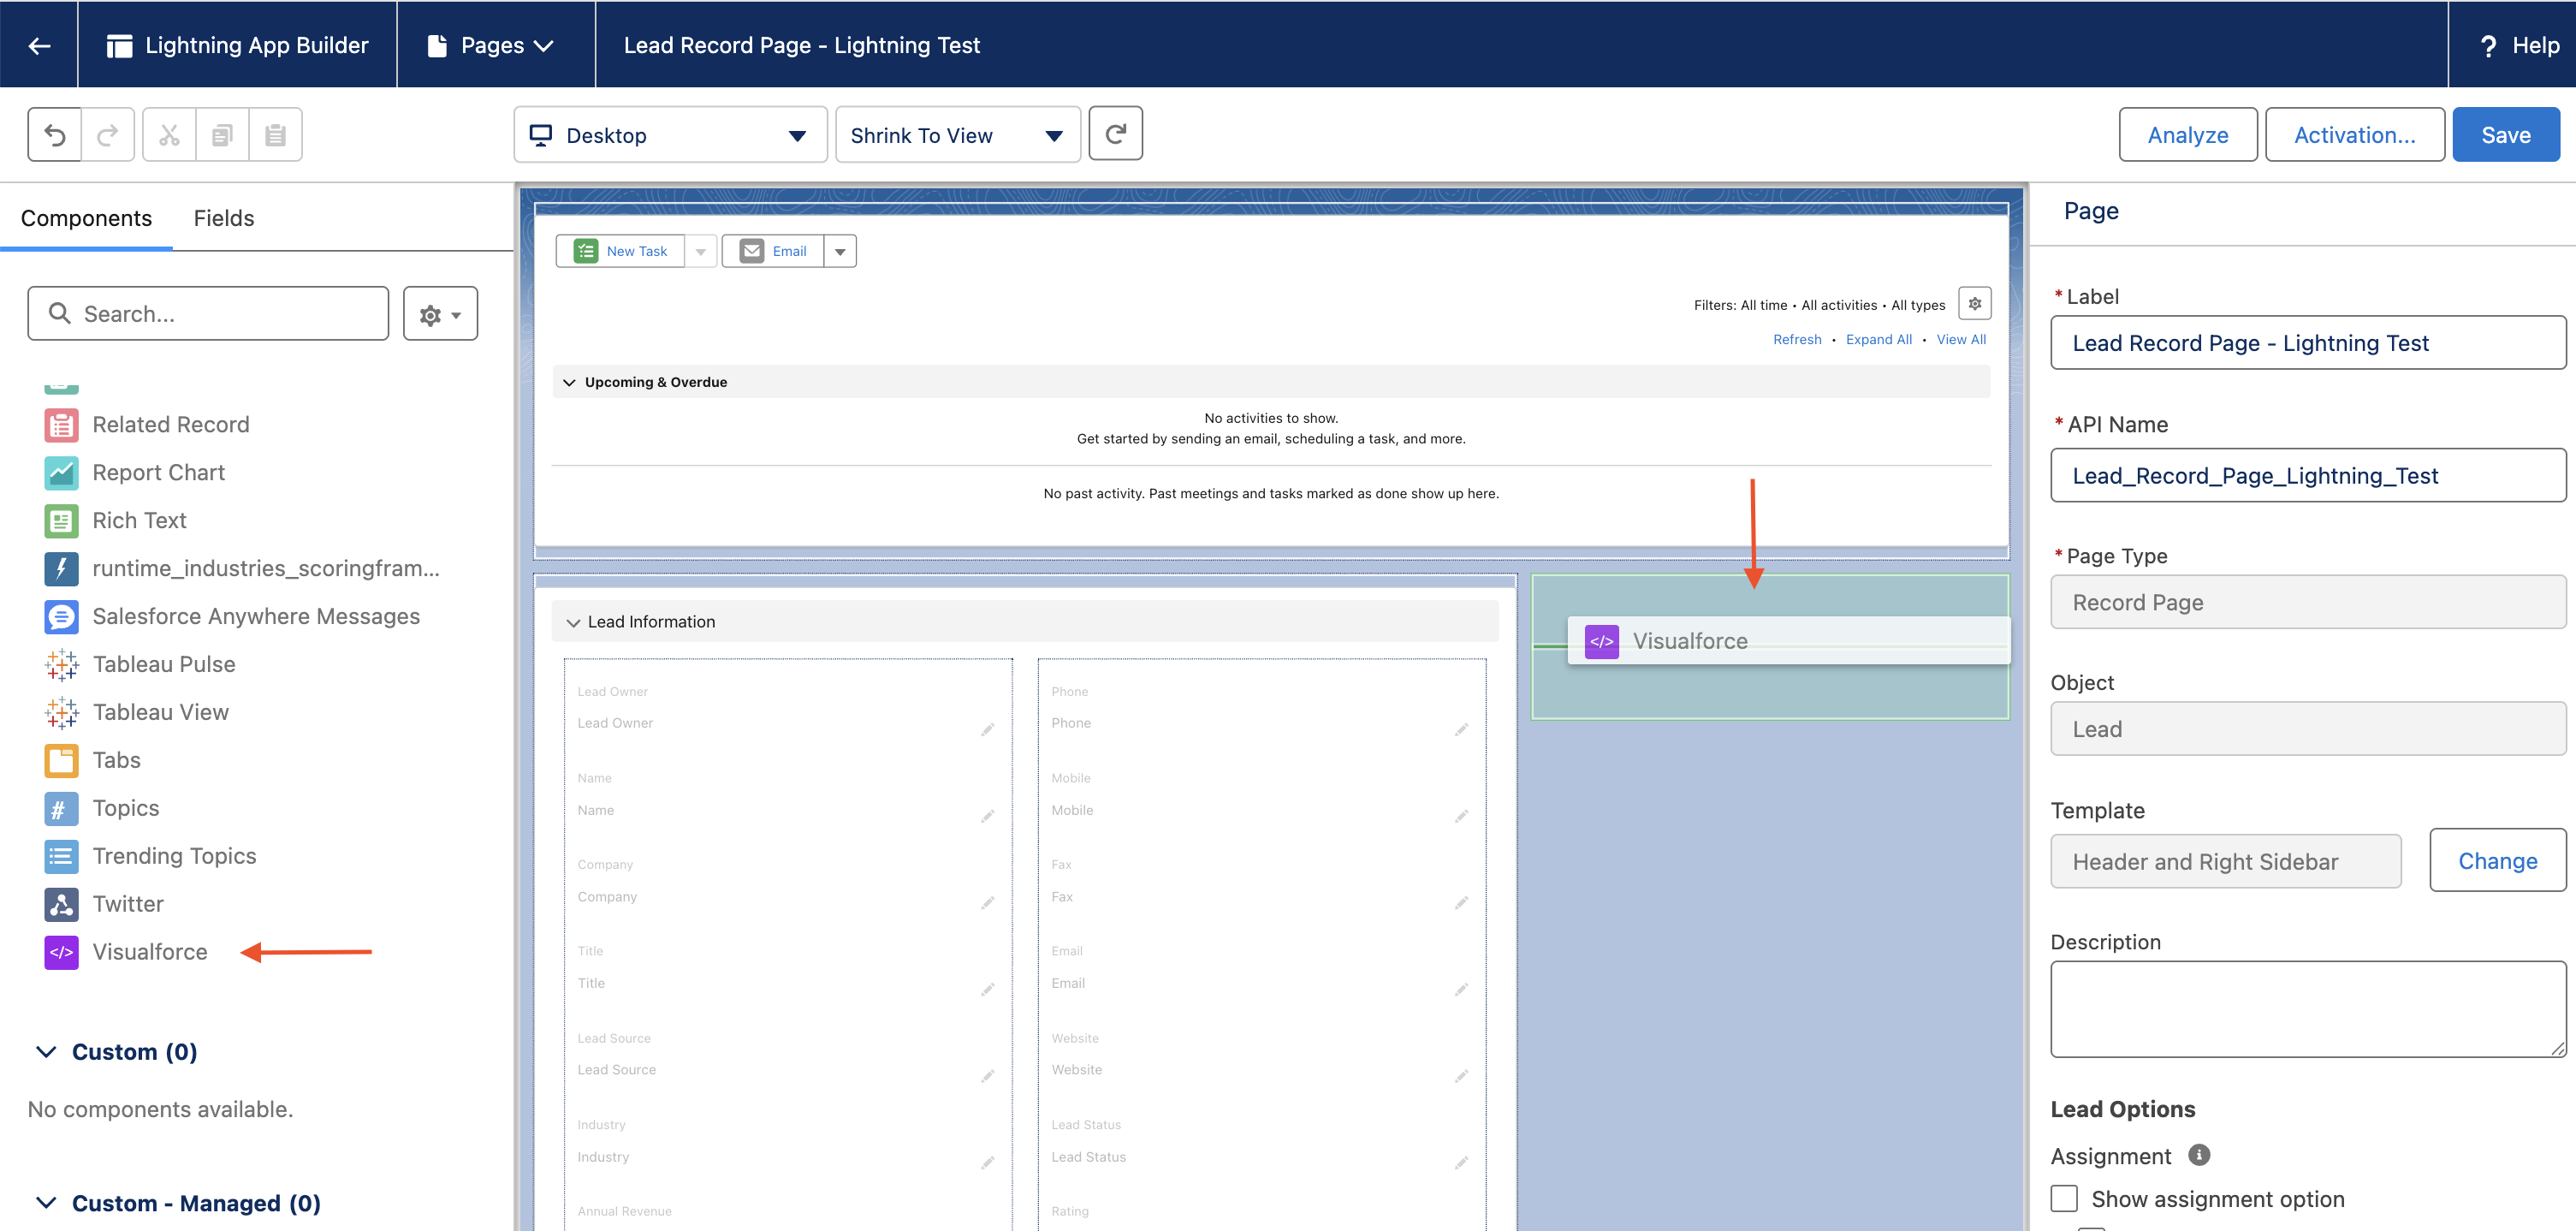Select the Twitter component icon
The height and width of the screenshot is (1231, 2576).
61,905
